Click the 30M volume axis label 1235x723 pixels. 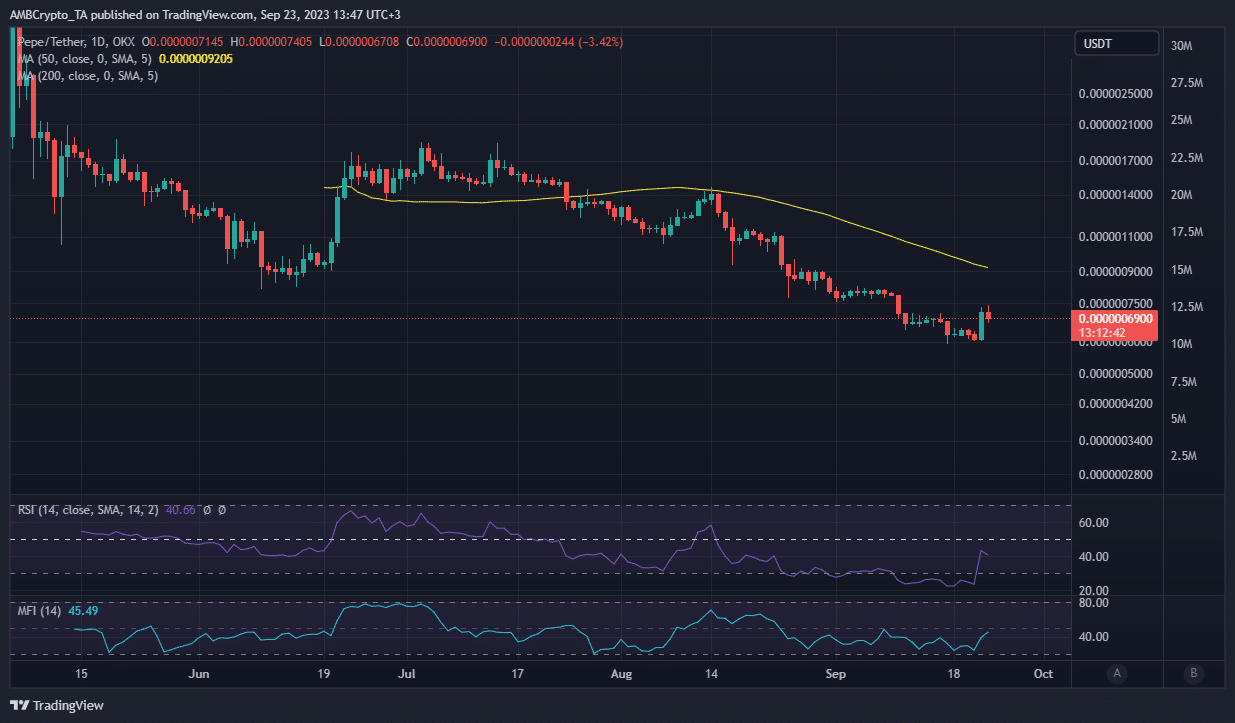1180,46
